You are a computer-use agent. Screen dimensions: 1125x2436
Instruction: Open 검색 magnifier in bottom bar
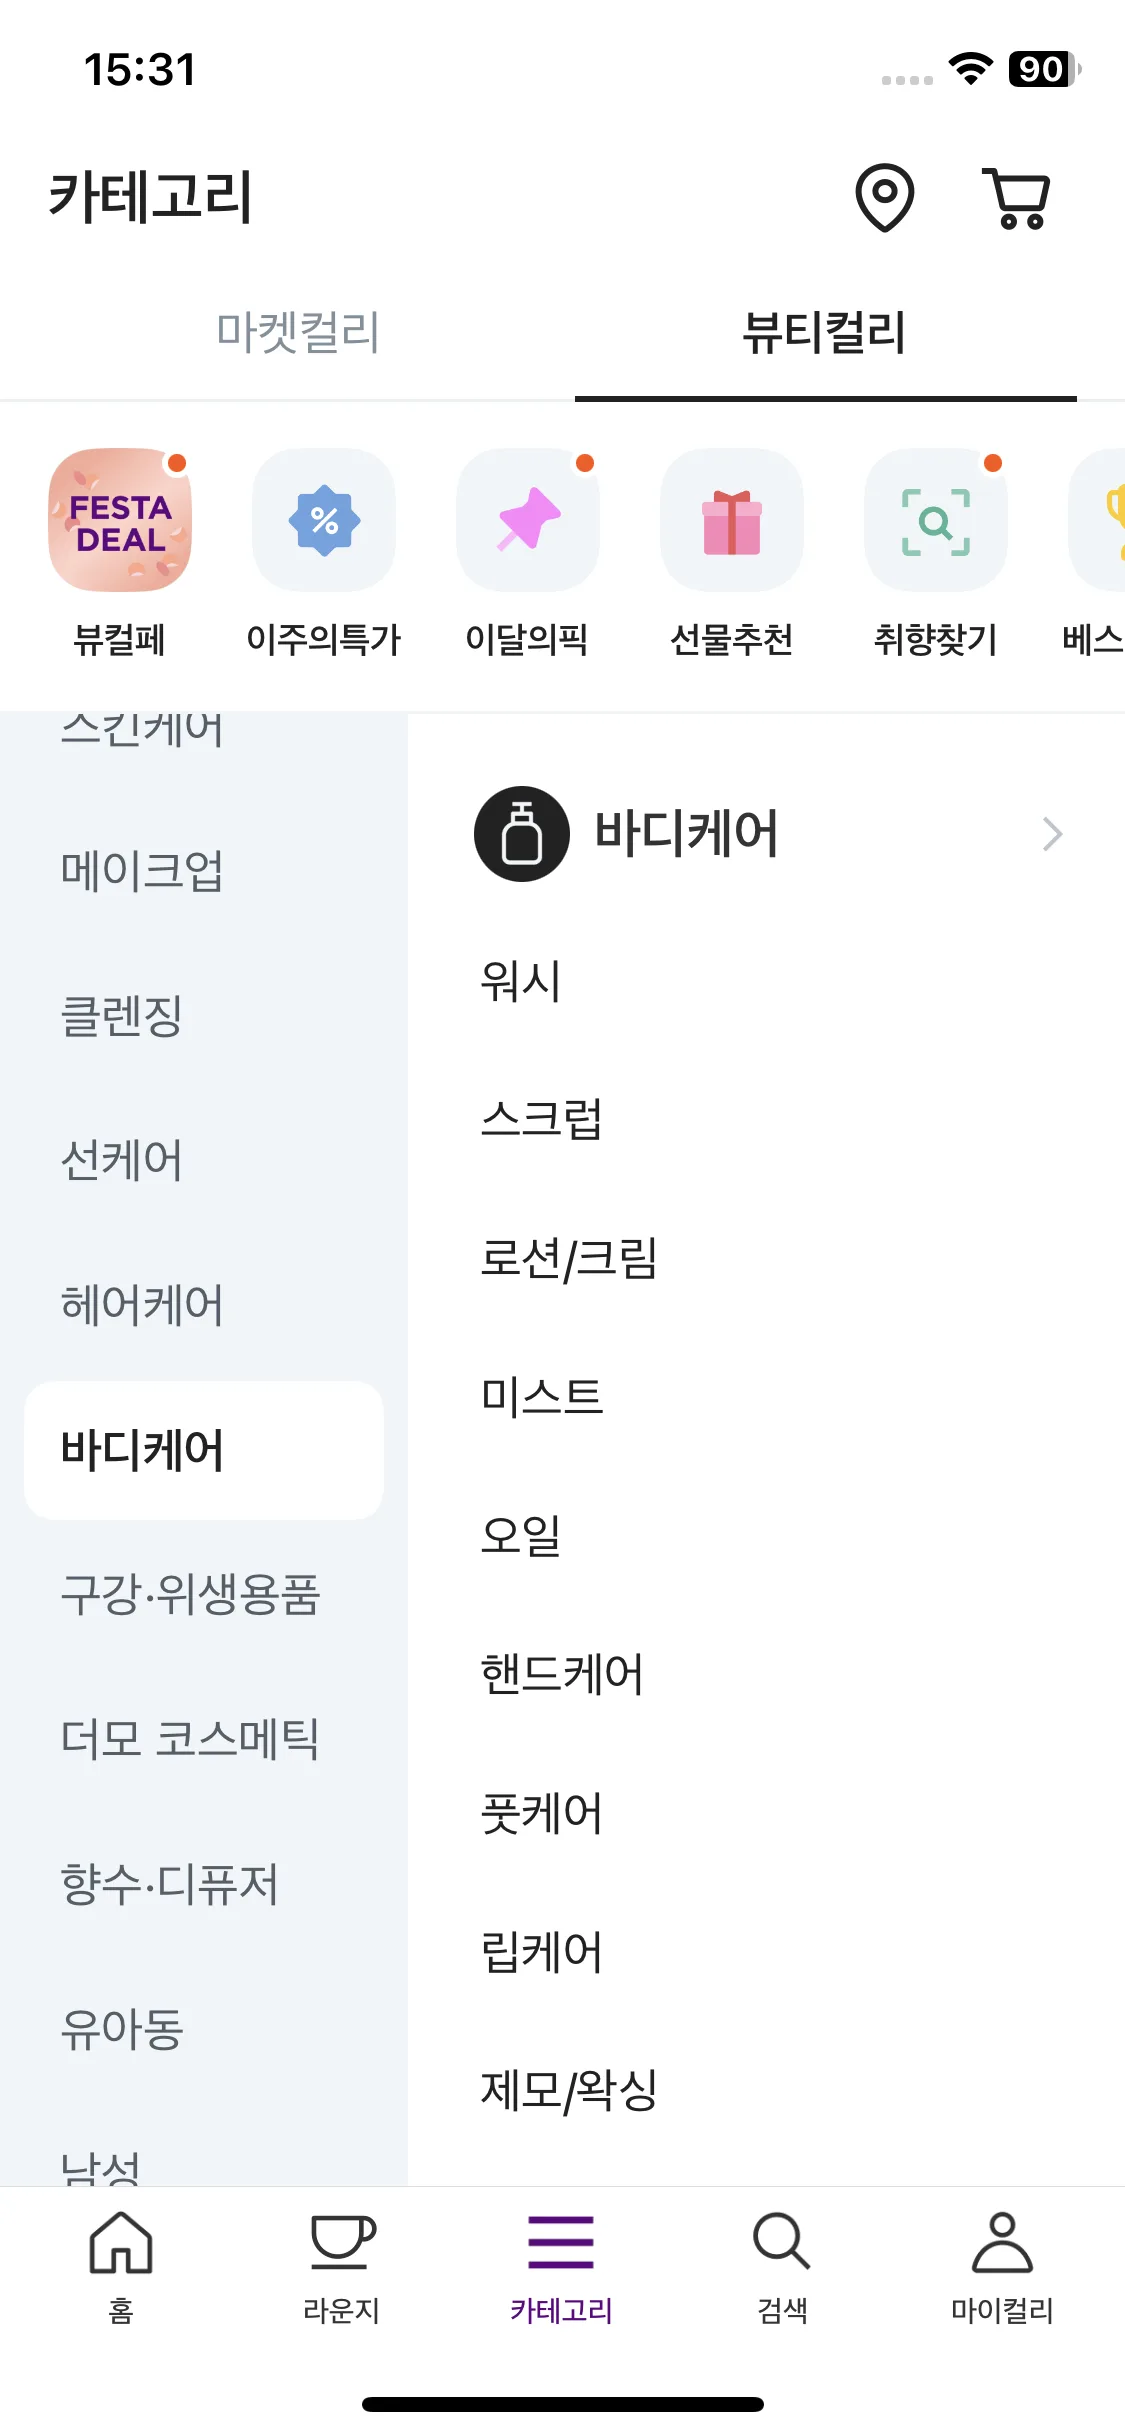tap(782, 2241)
